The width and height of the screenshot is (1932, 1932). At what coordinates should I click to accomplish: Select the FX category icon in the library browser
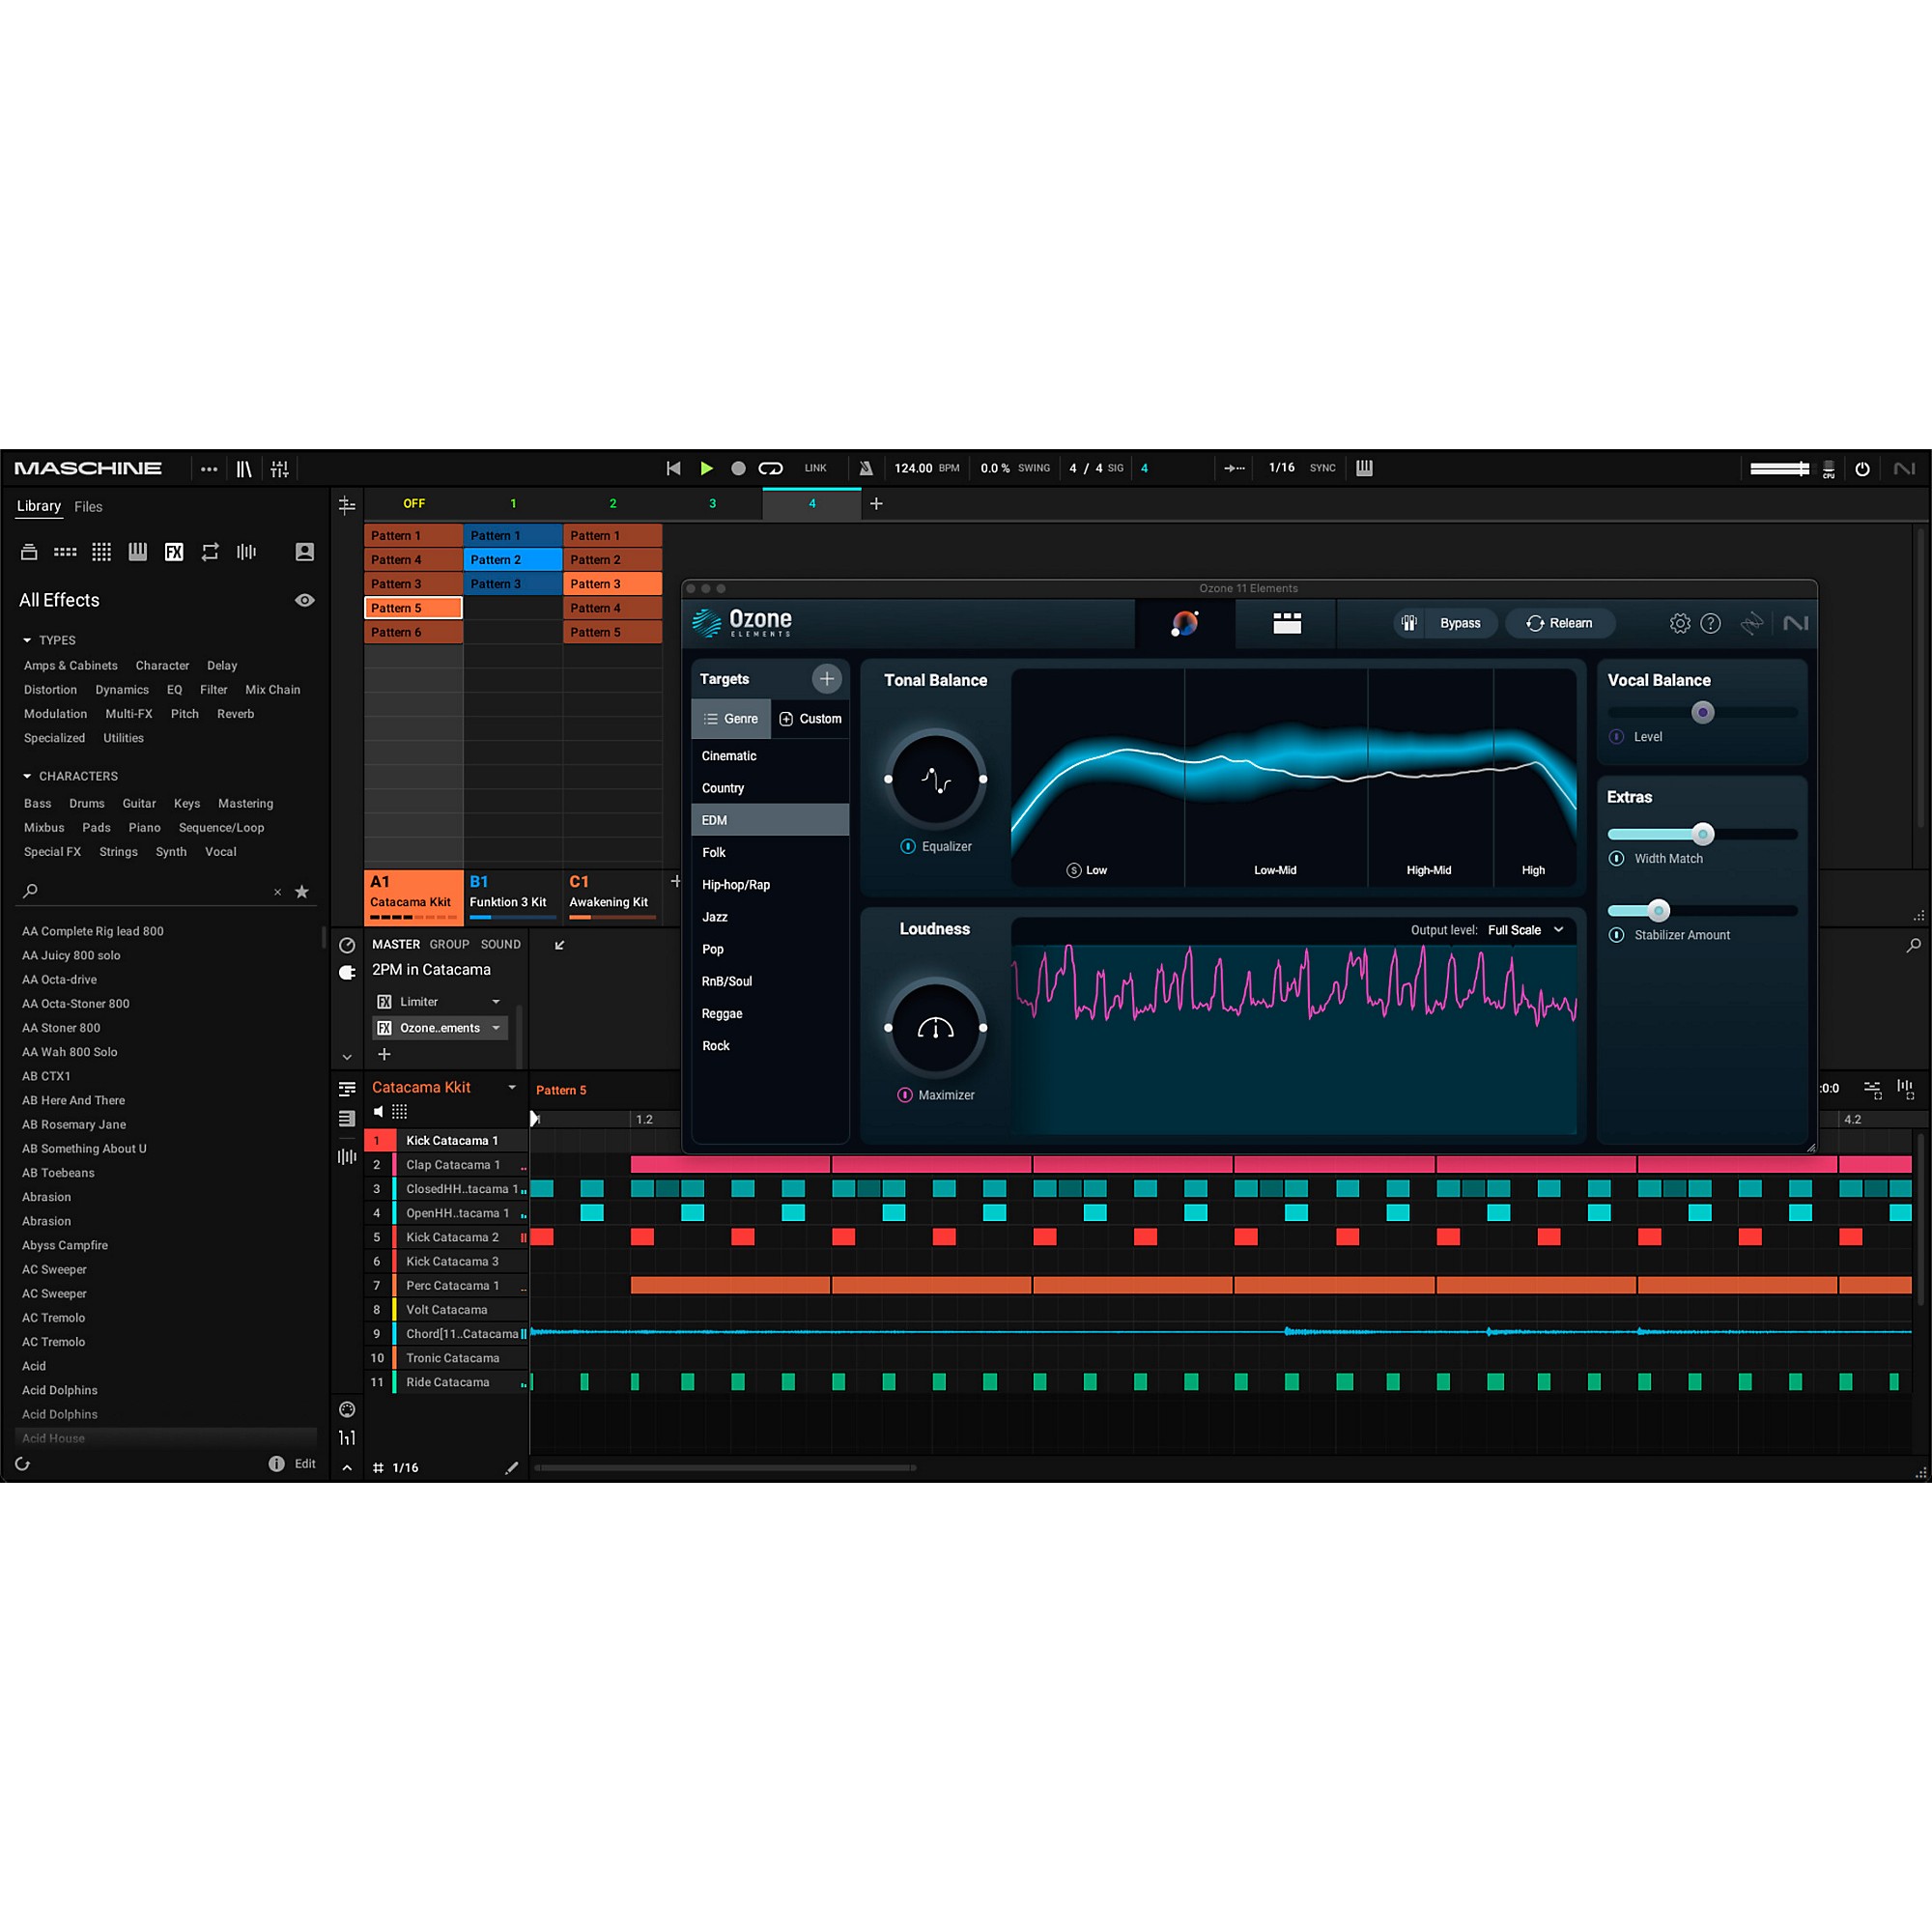pos(175,551)
